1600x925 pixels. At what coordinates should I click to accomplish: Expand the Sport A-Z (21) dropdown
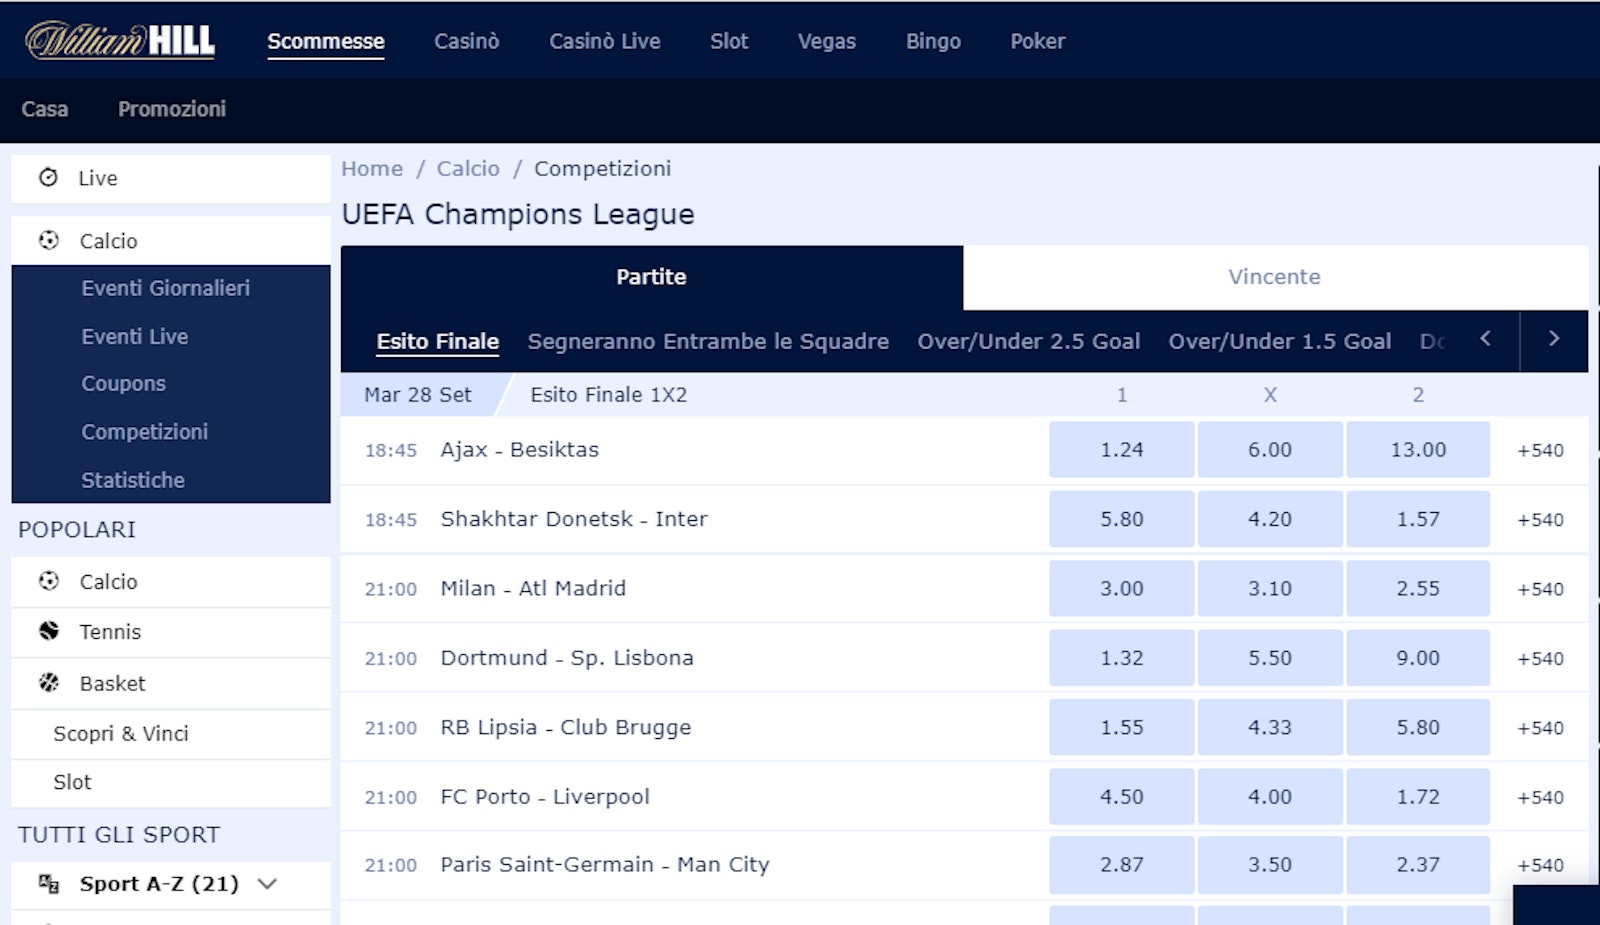coord(267,884)
